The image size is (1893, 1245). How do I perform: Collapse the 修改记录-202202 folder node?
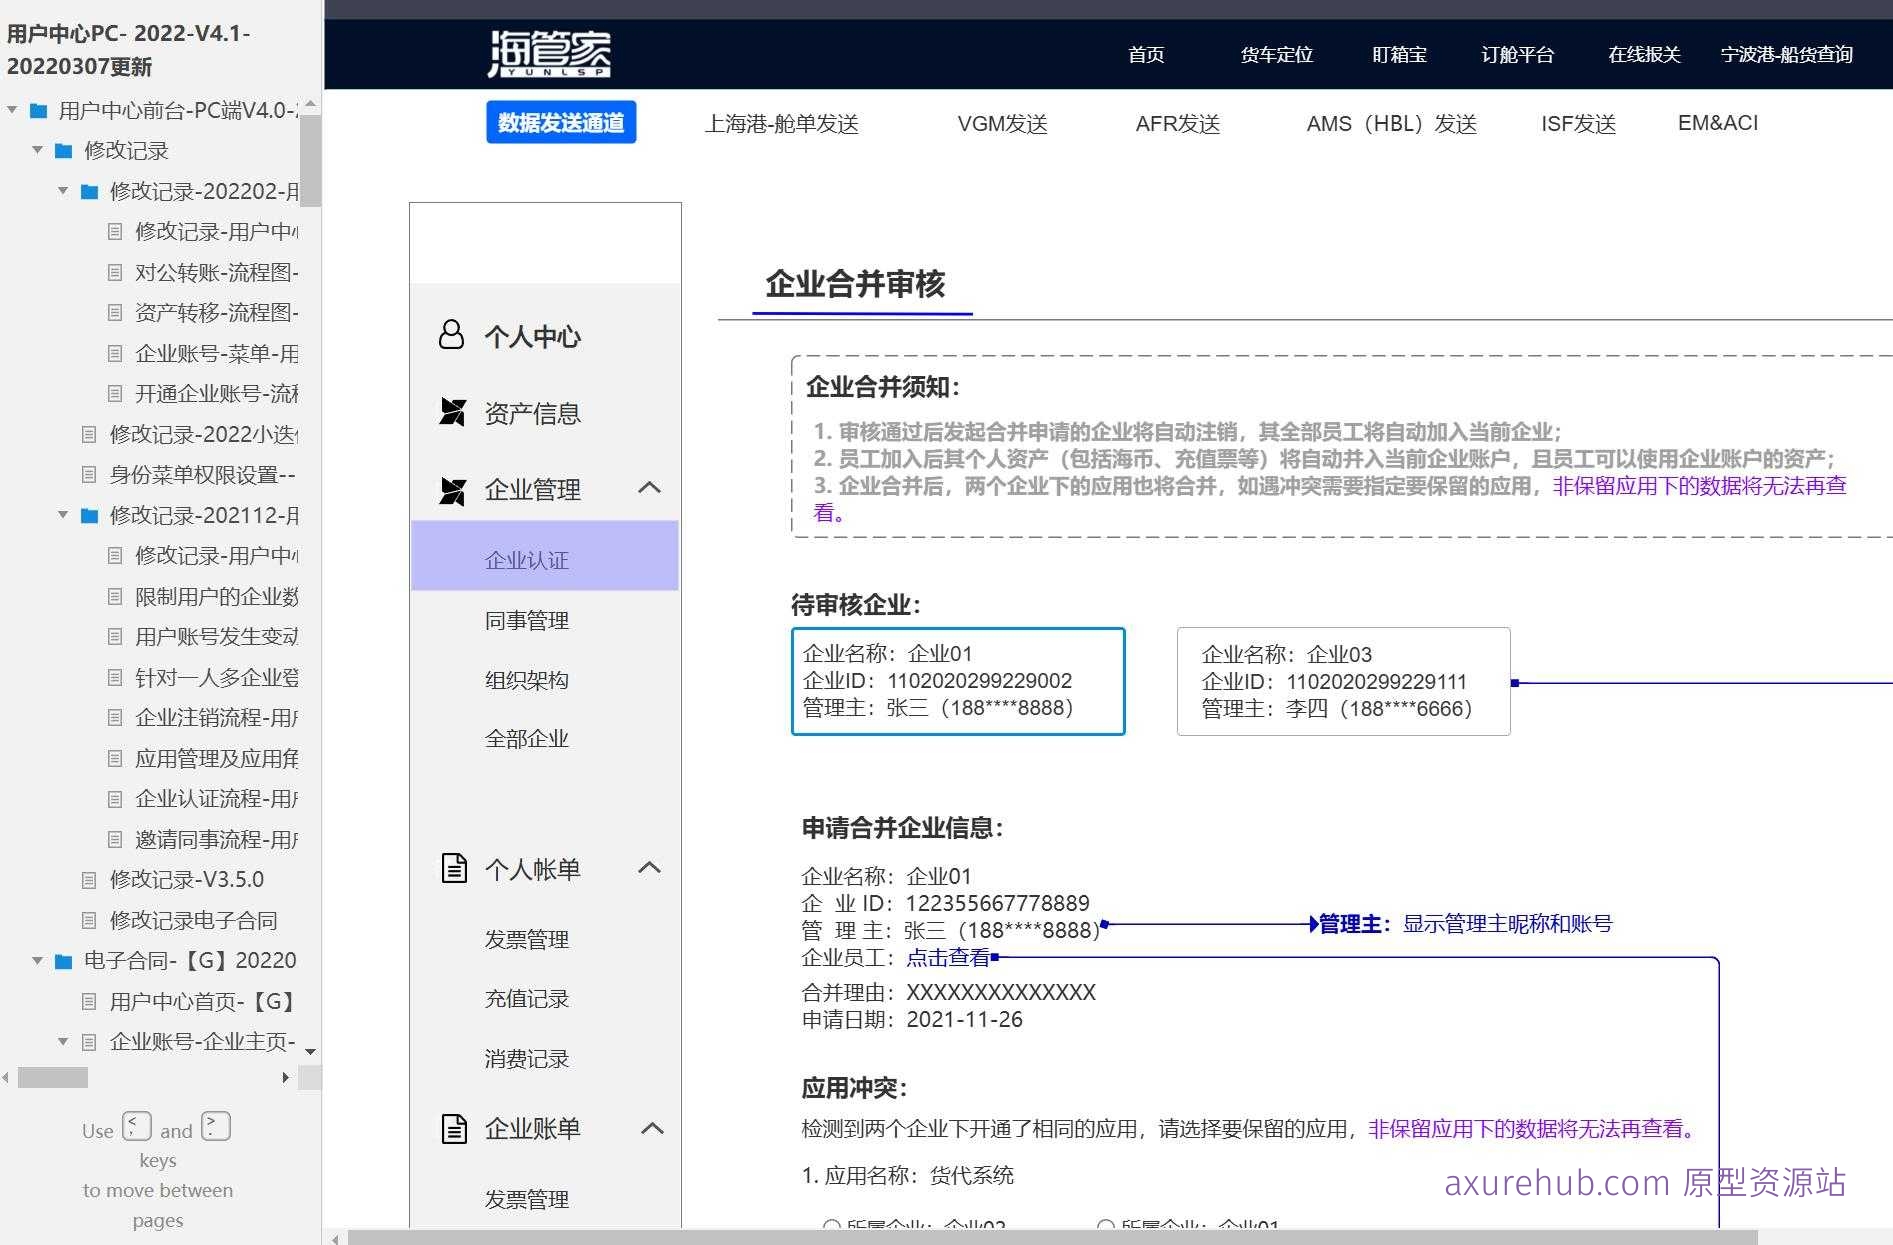pos(62,190)
